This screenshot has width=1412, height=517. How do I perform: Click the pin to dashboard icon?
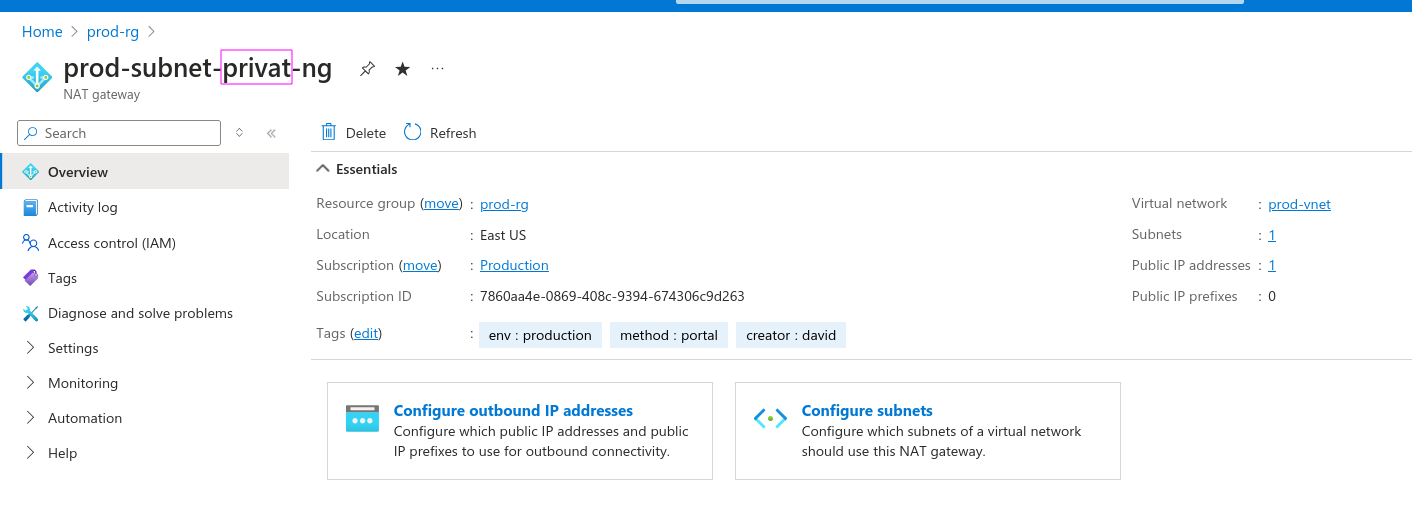point(367,69)
